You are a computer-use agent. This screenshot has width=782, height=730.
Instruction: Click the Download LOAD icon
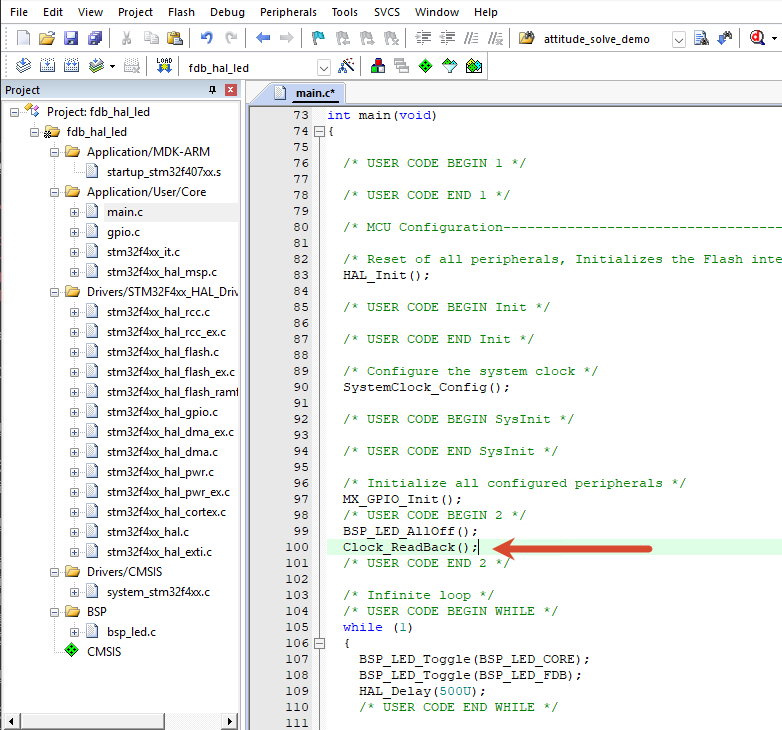pos(164,66)
